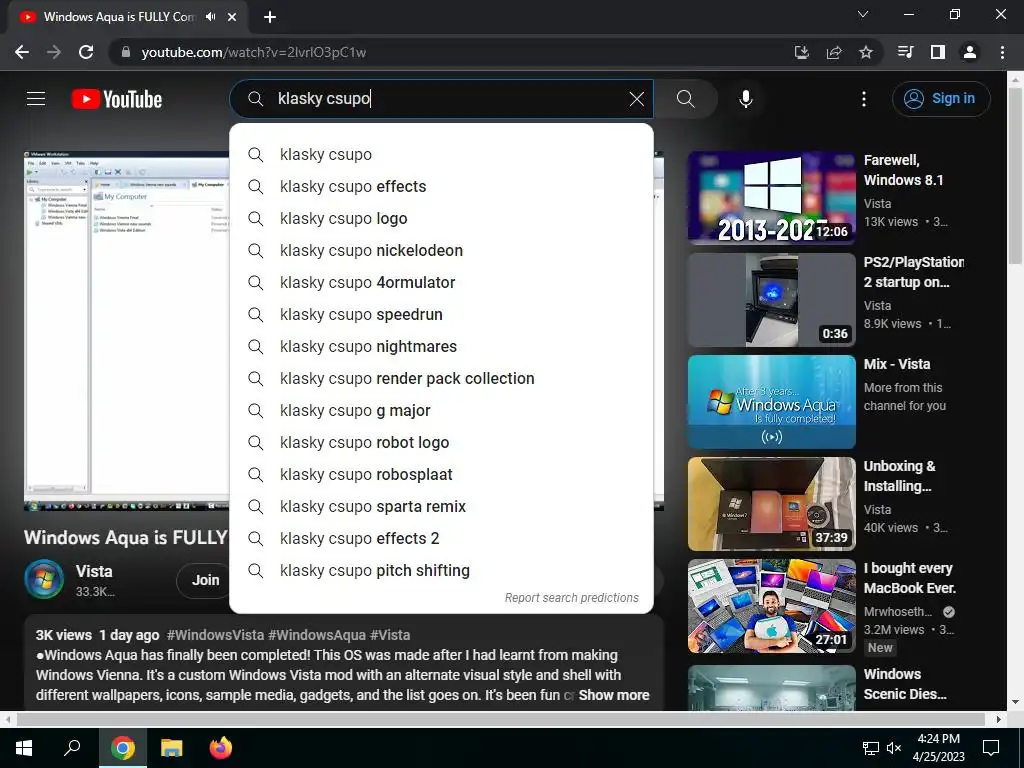1024x768 pixels.
Task: Choose suggestion 'klasky csupo effects'
Action: point(441,187)
